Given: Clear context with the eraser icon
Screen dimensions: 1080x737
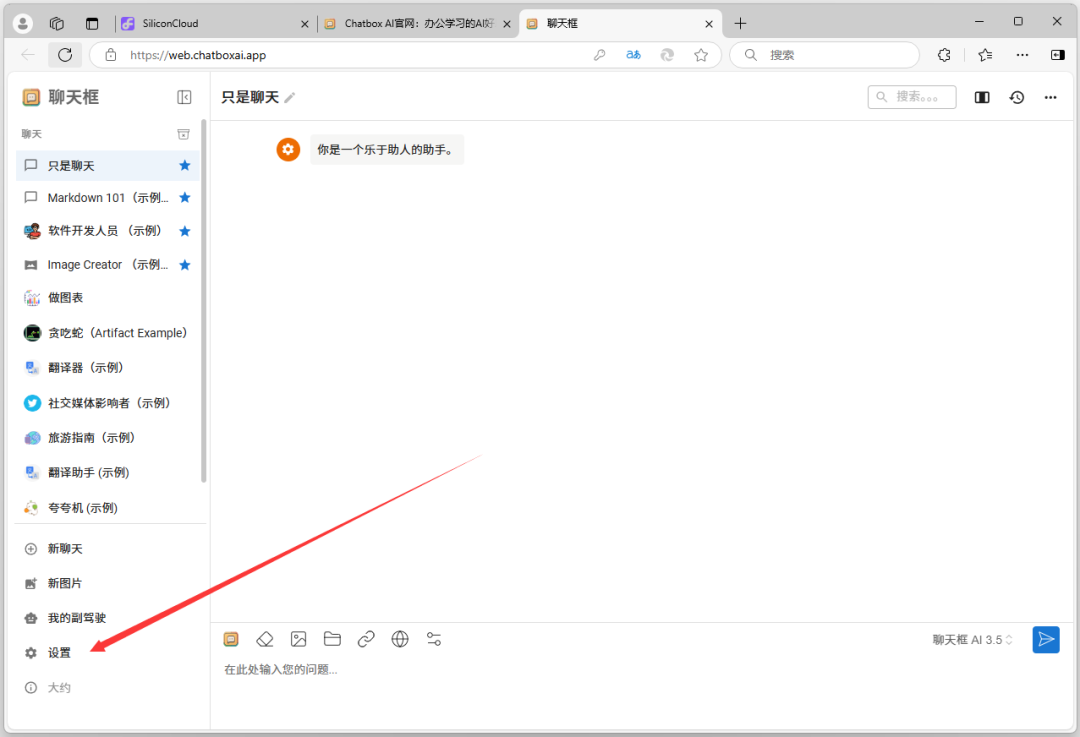Looking at the screenshot, I should pos(264,639).
